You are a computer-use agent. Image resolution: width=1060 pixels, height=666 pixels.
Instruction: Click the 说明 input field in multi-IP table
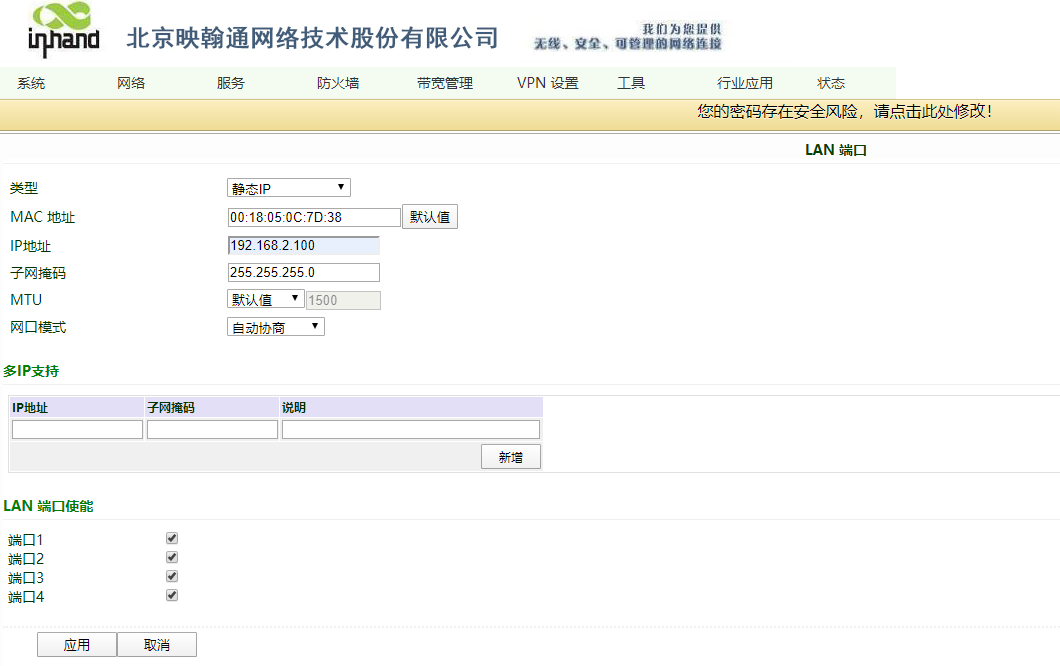tap(410, 429)
